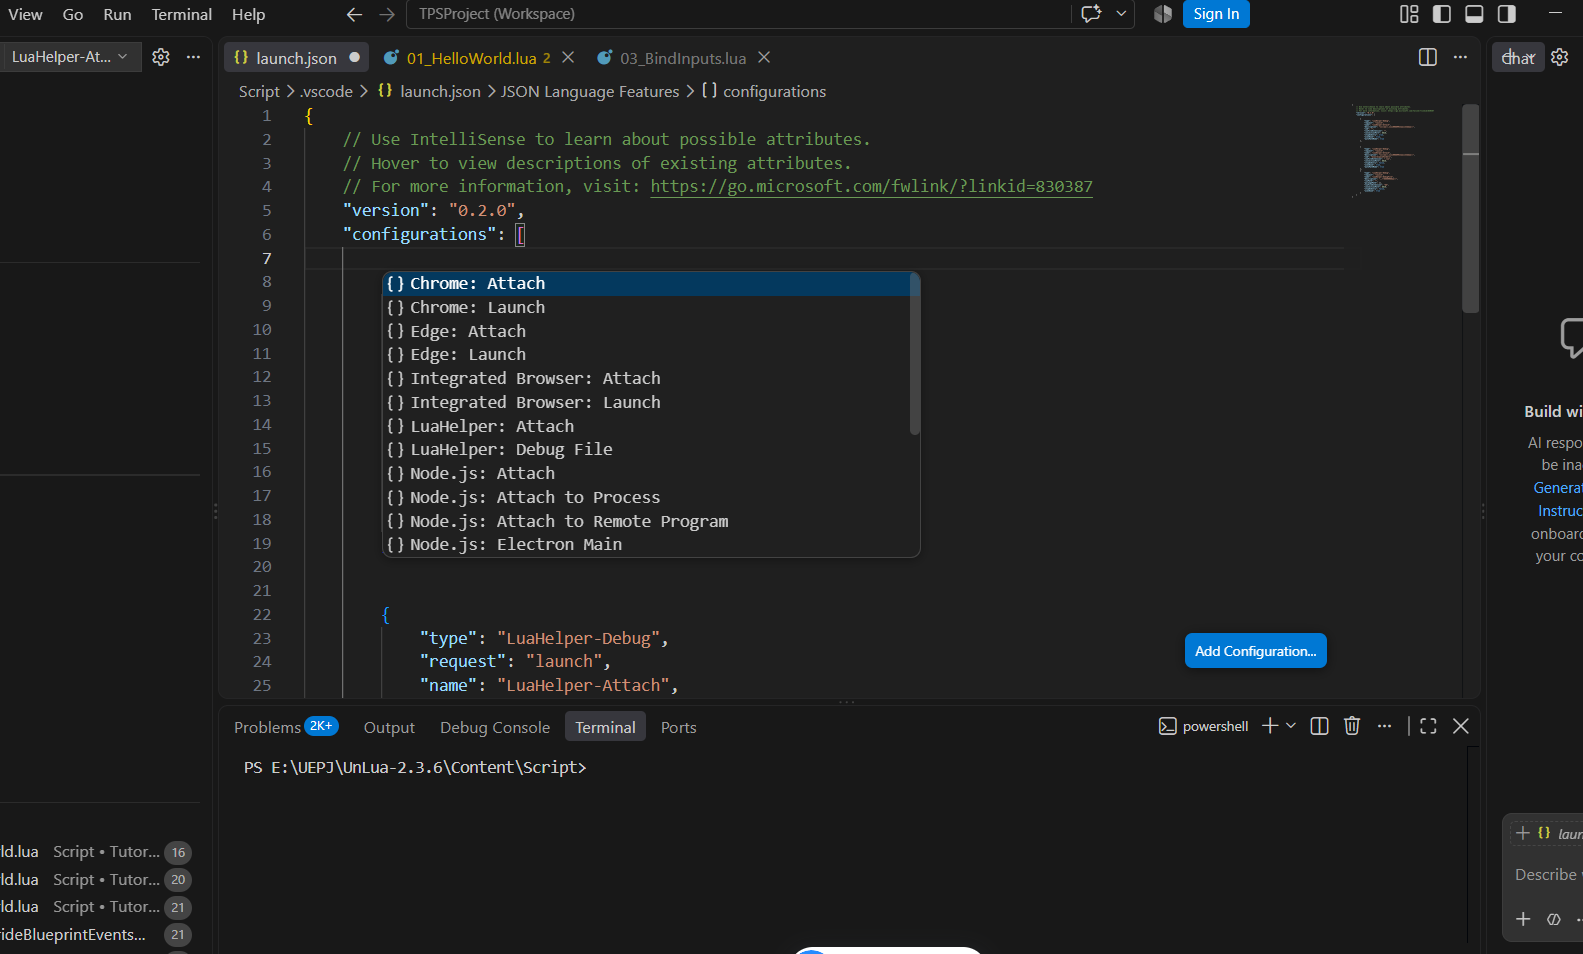Select the Chrome: Launch suggestion

click(646, 307)
